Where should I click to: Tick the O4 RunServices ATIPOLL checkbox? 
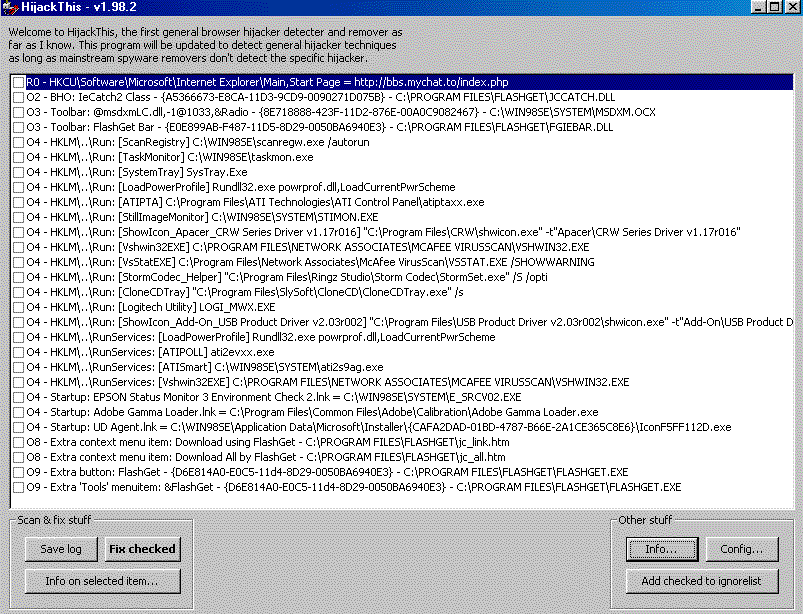coord(18,352)
